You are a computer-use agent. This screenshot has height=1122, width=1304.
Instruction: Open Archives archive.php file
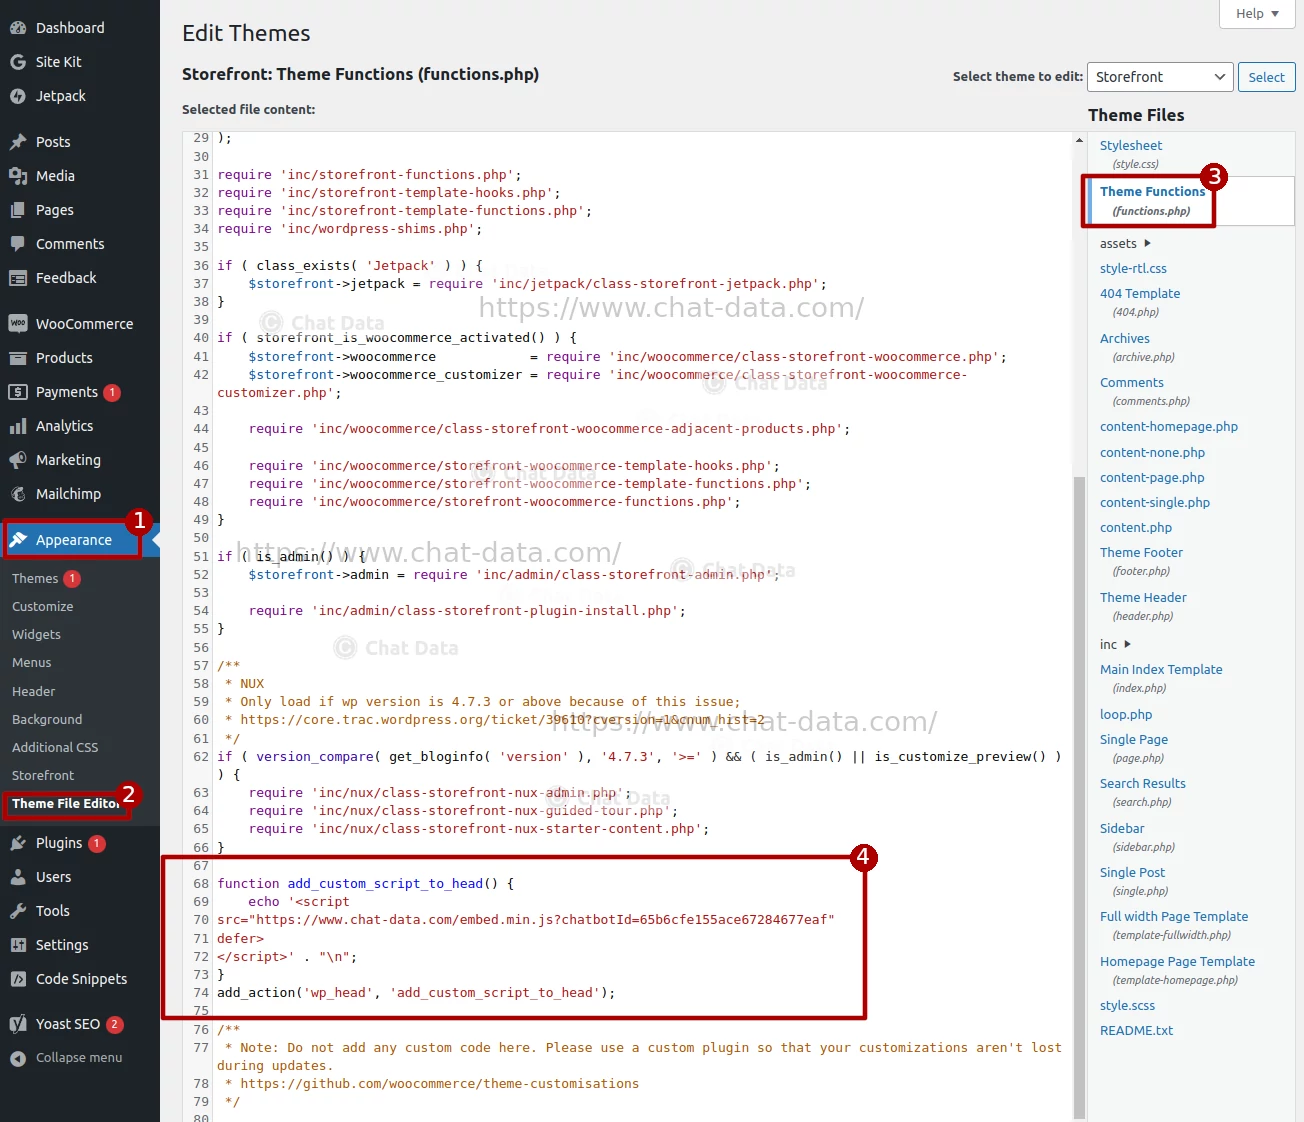pos(1137,347)
